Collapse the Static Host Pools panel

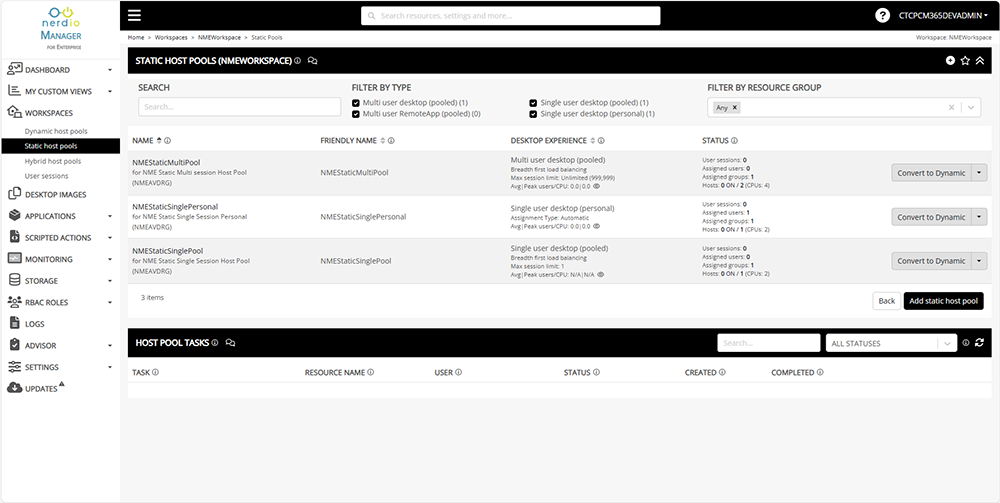(980, 61)
